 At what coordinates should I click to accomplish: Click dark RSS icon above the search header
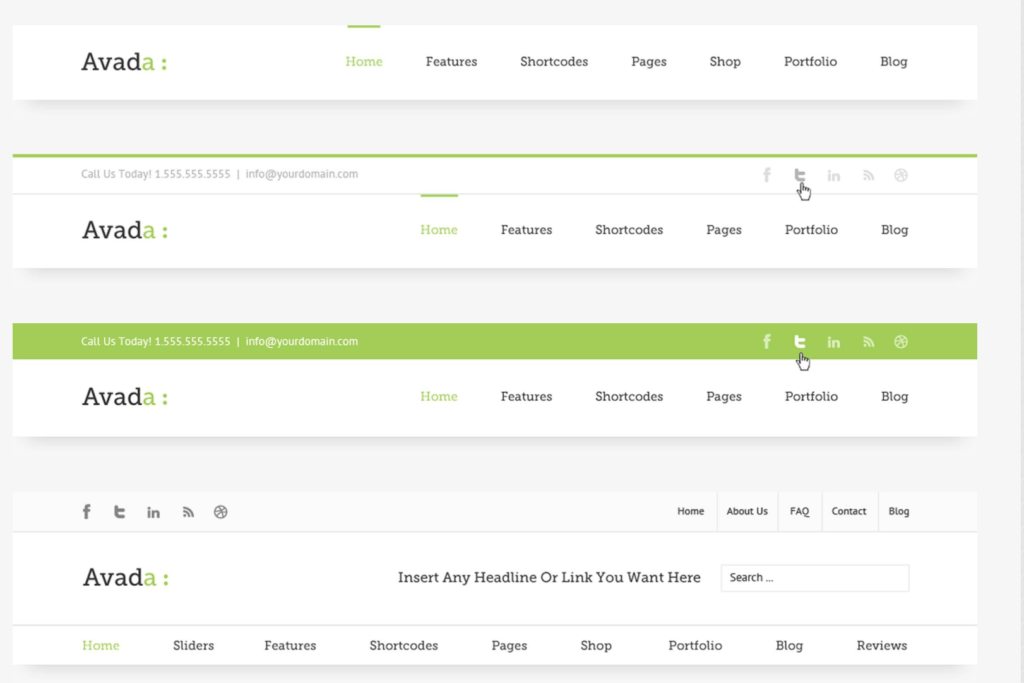[x=188, y=513]
